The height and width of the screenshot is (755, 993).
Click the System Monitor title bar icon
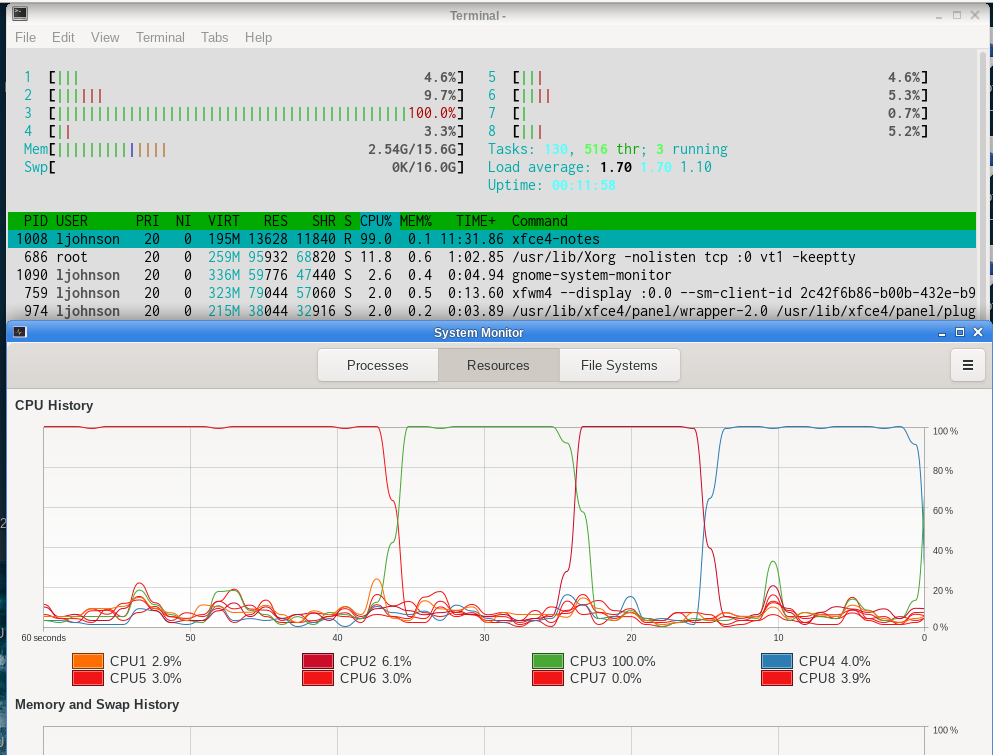point(19,332)
